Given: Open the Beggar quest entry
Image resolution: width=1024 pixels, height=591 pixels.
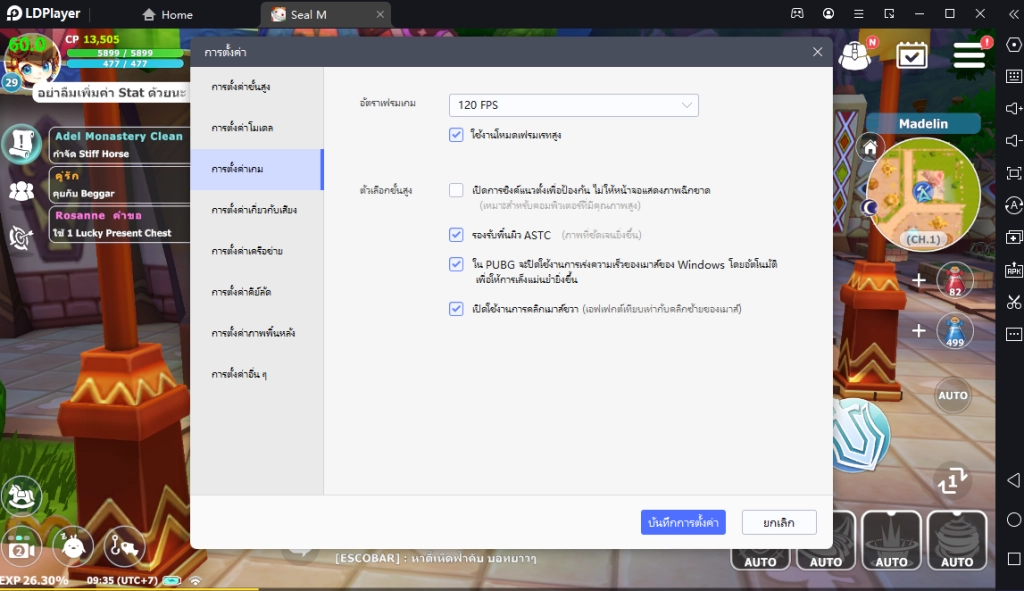Looking at the screenshot, I should (x=120, y=184).
